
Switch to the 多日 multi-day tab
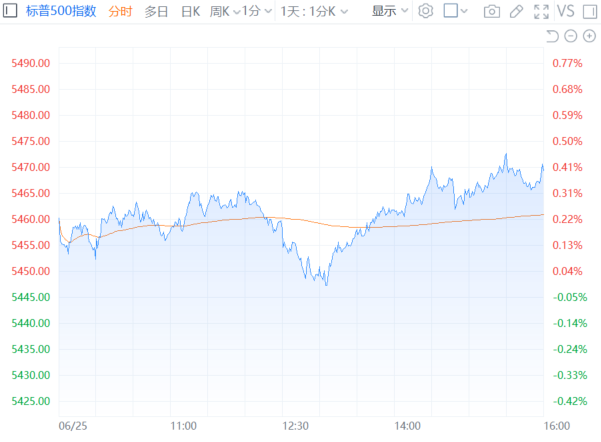tap(156, 11)
